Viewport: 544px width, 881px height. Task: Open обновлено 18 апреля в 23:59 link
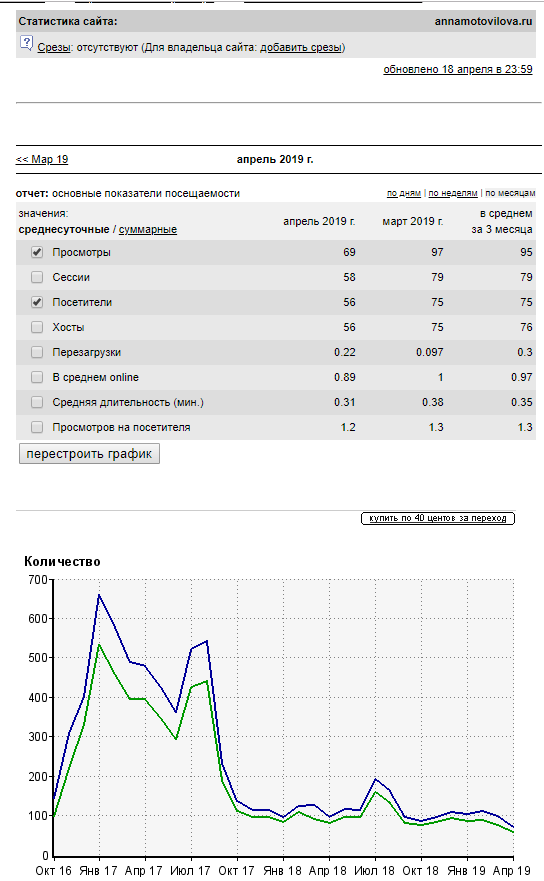pyautogui.click(x=457, y=69)
